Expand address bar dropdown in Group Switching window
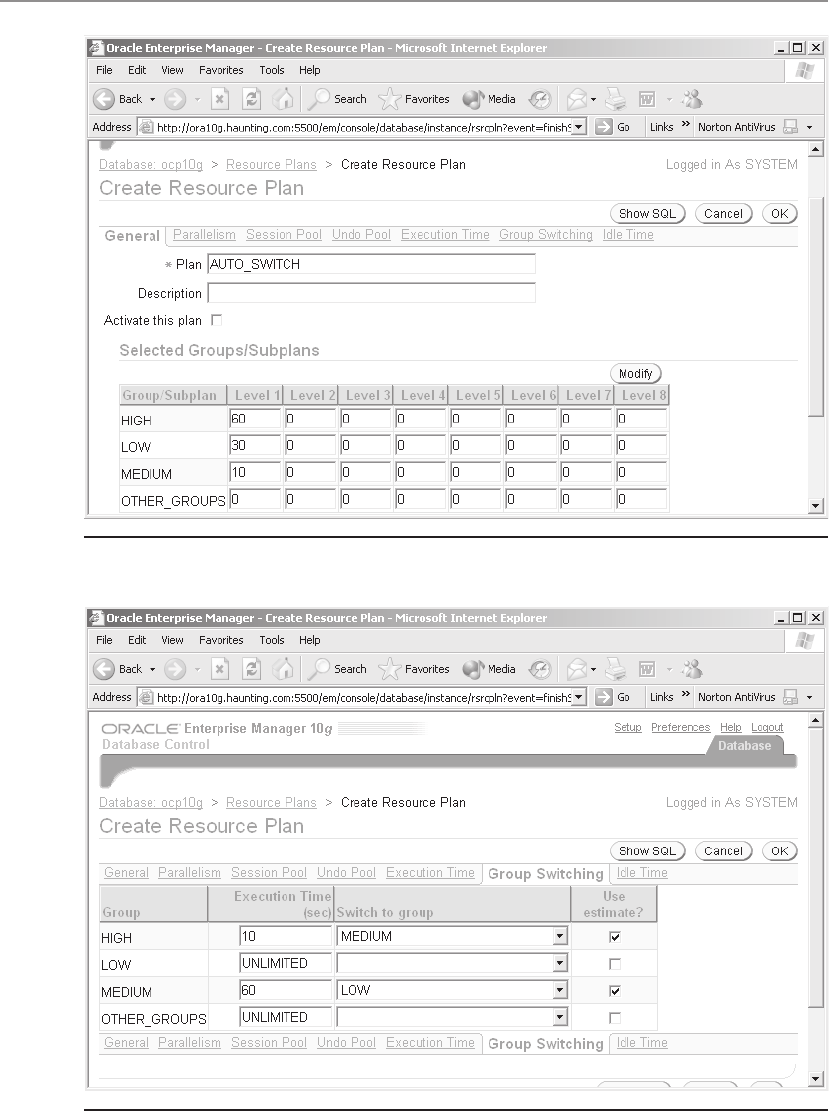 pos(579,697)
